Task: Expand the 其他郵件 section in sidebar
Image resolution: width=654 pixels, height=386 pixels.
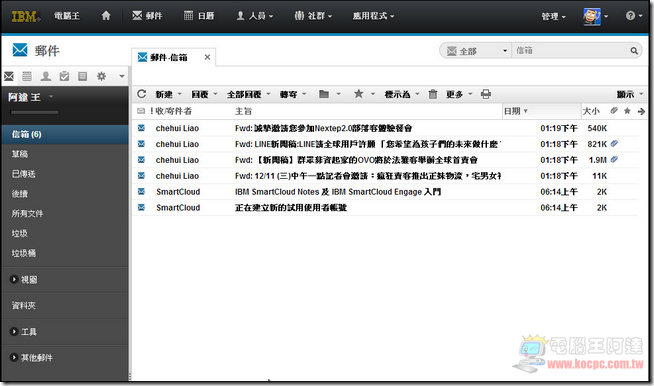Action: point(31,358)
